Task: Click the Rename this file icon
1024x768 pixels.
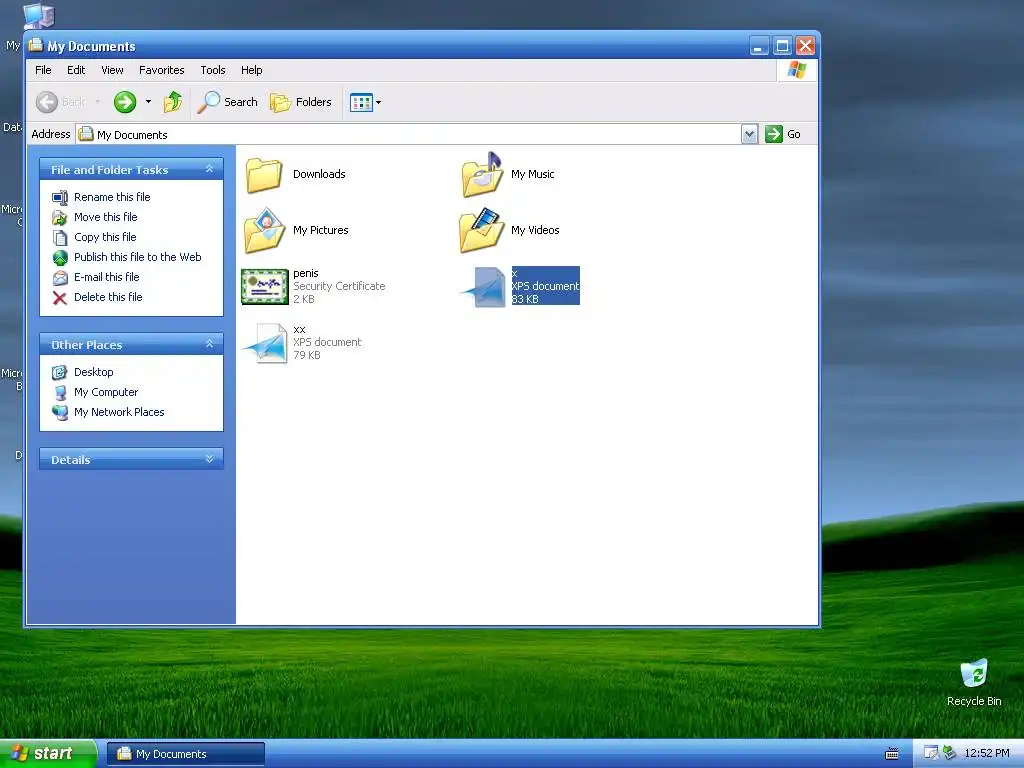Action: (60, 197)
